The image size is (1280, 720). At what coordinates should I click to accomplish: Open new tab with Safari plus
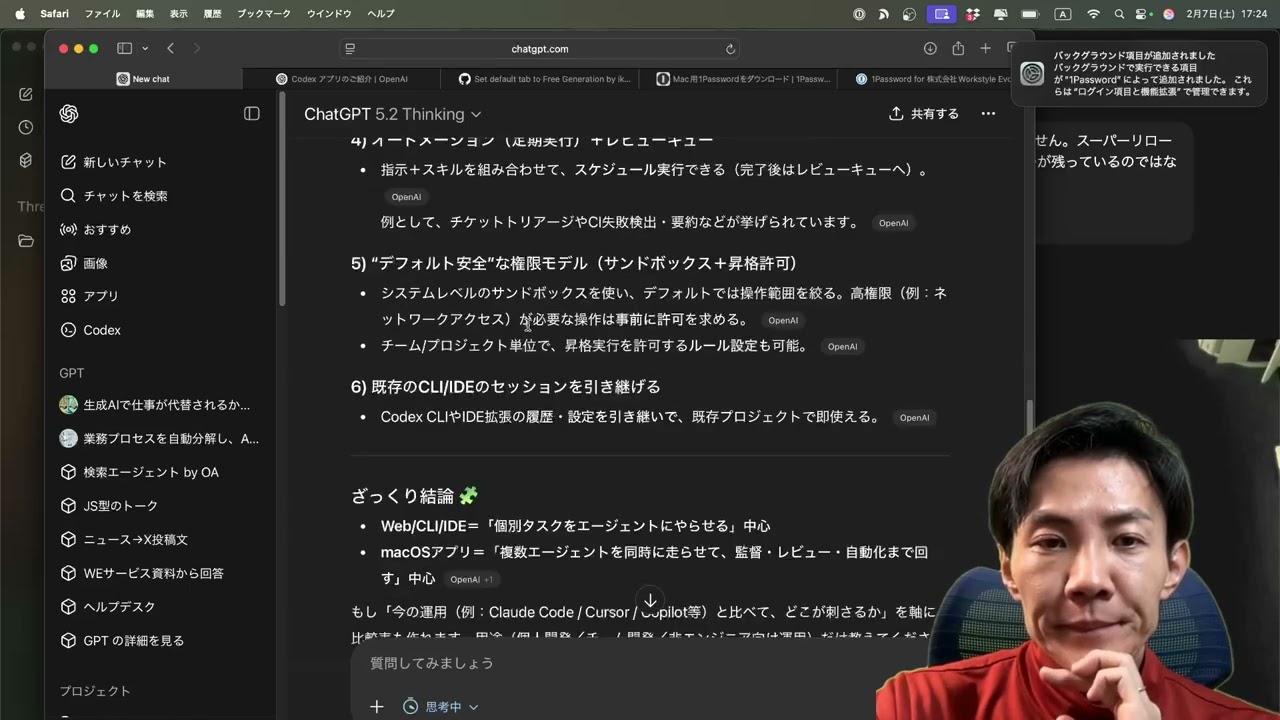pyautogui.click(x=985, y=48)
